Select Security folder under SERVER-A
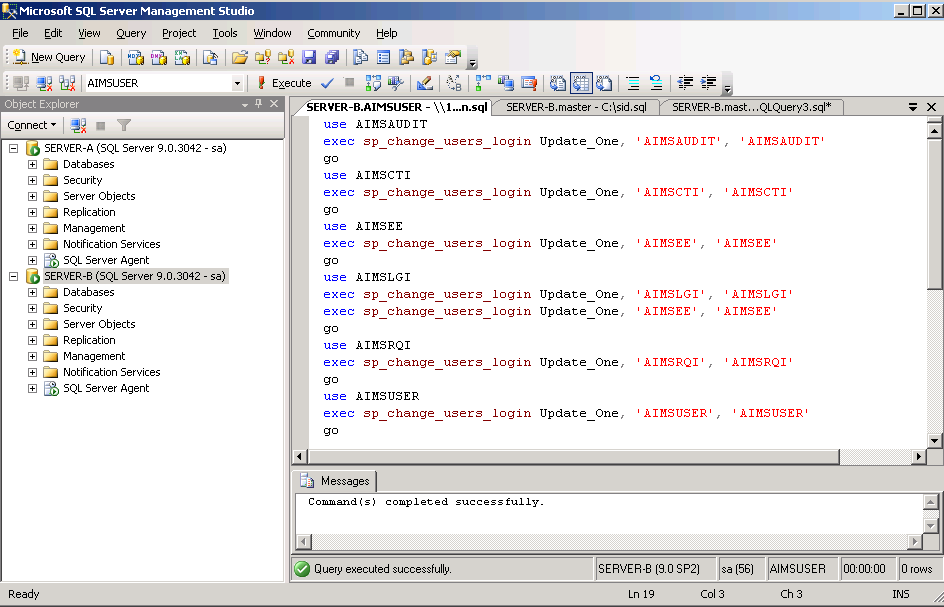944x607 pixels. (x=82, y=180)
